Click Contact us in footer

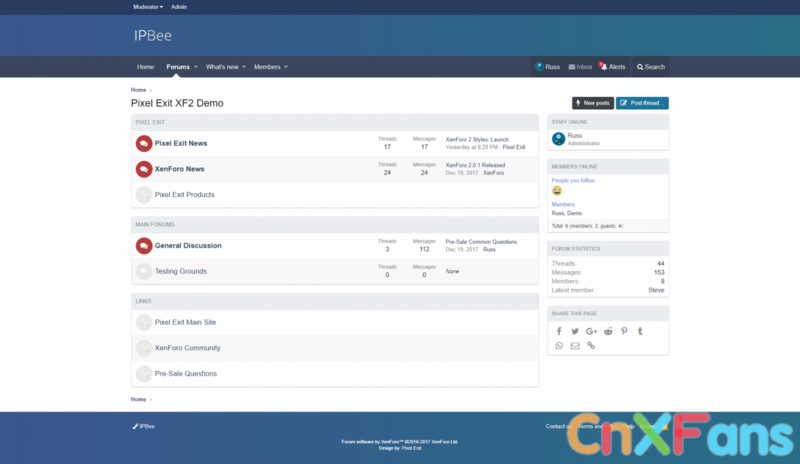[x=558, y=426]
